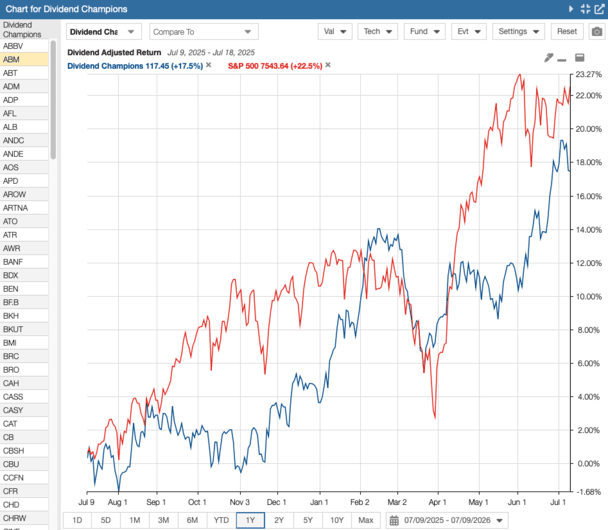Choose AWR from the ticker list
The image size is (608, 530).
pos(24,248)
